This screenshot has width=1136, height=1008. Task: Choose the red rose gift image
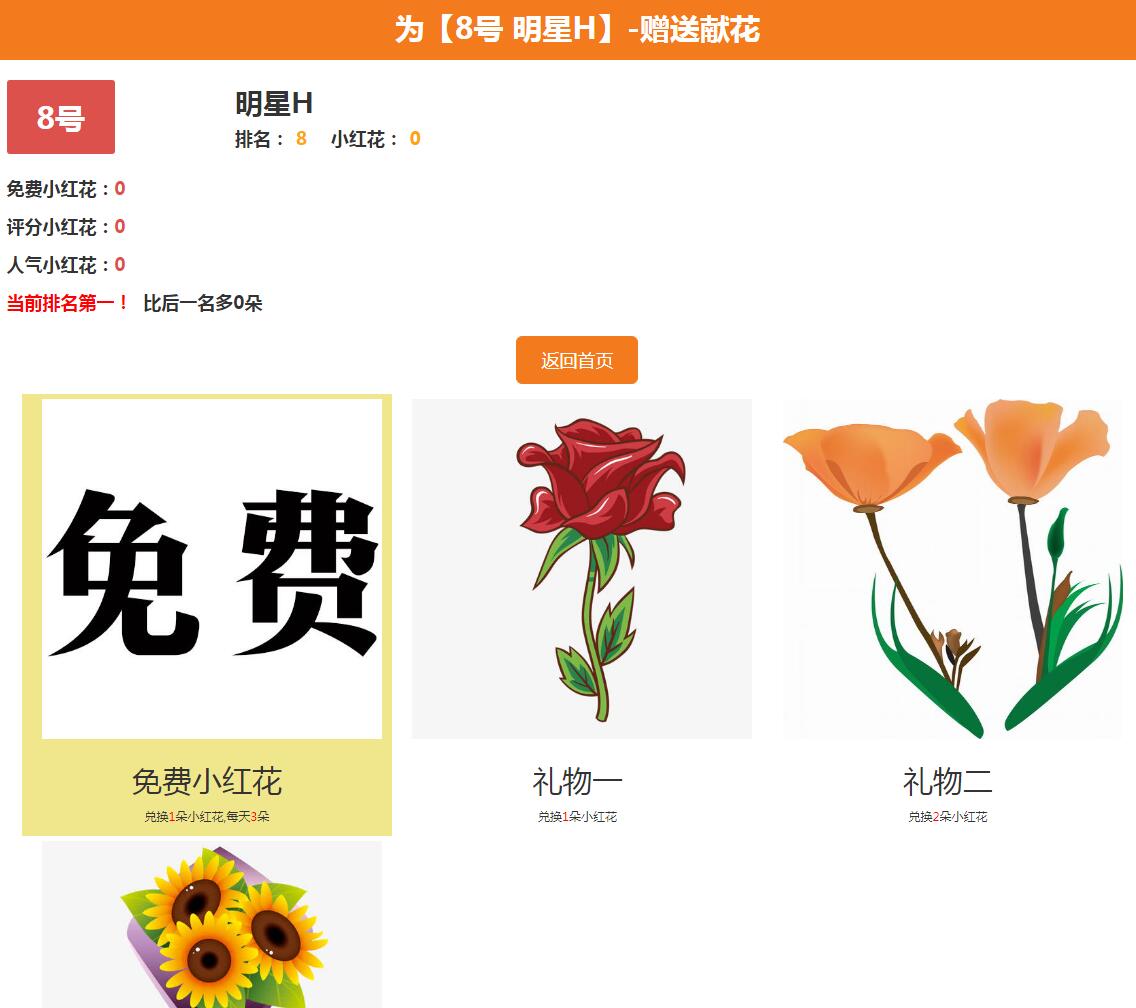582,568
